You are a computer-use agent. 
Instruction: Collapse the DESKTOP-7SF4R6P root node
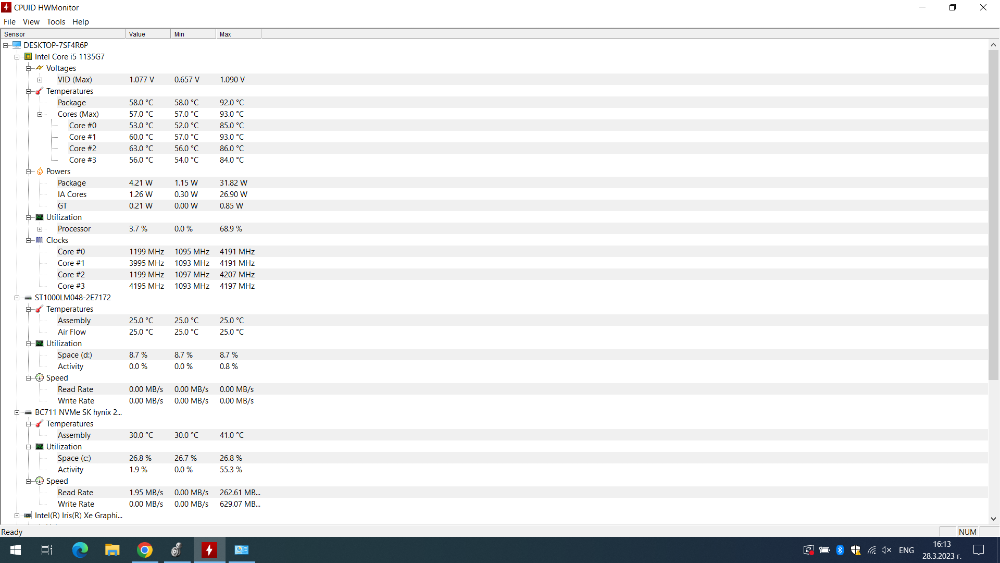coord(6,45)
